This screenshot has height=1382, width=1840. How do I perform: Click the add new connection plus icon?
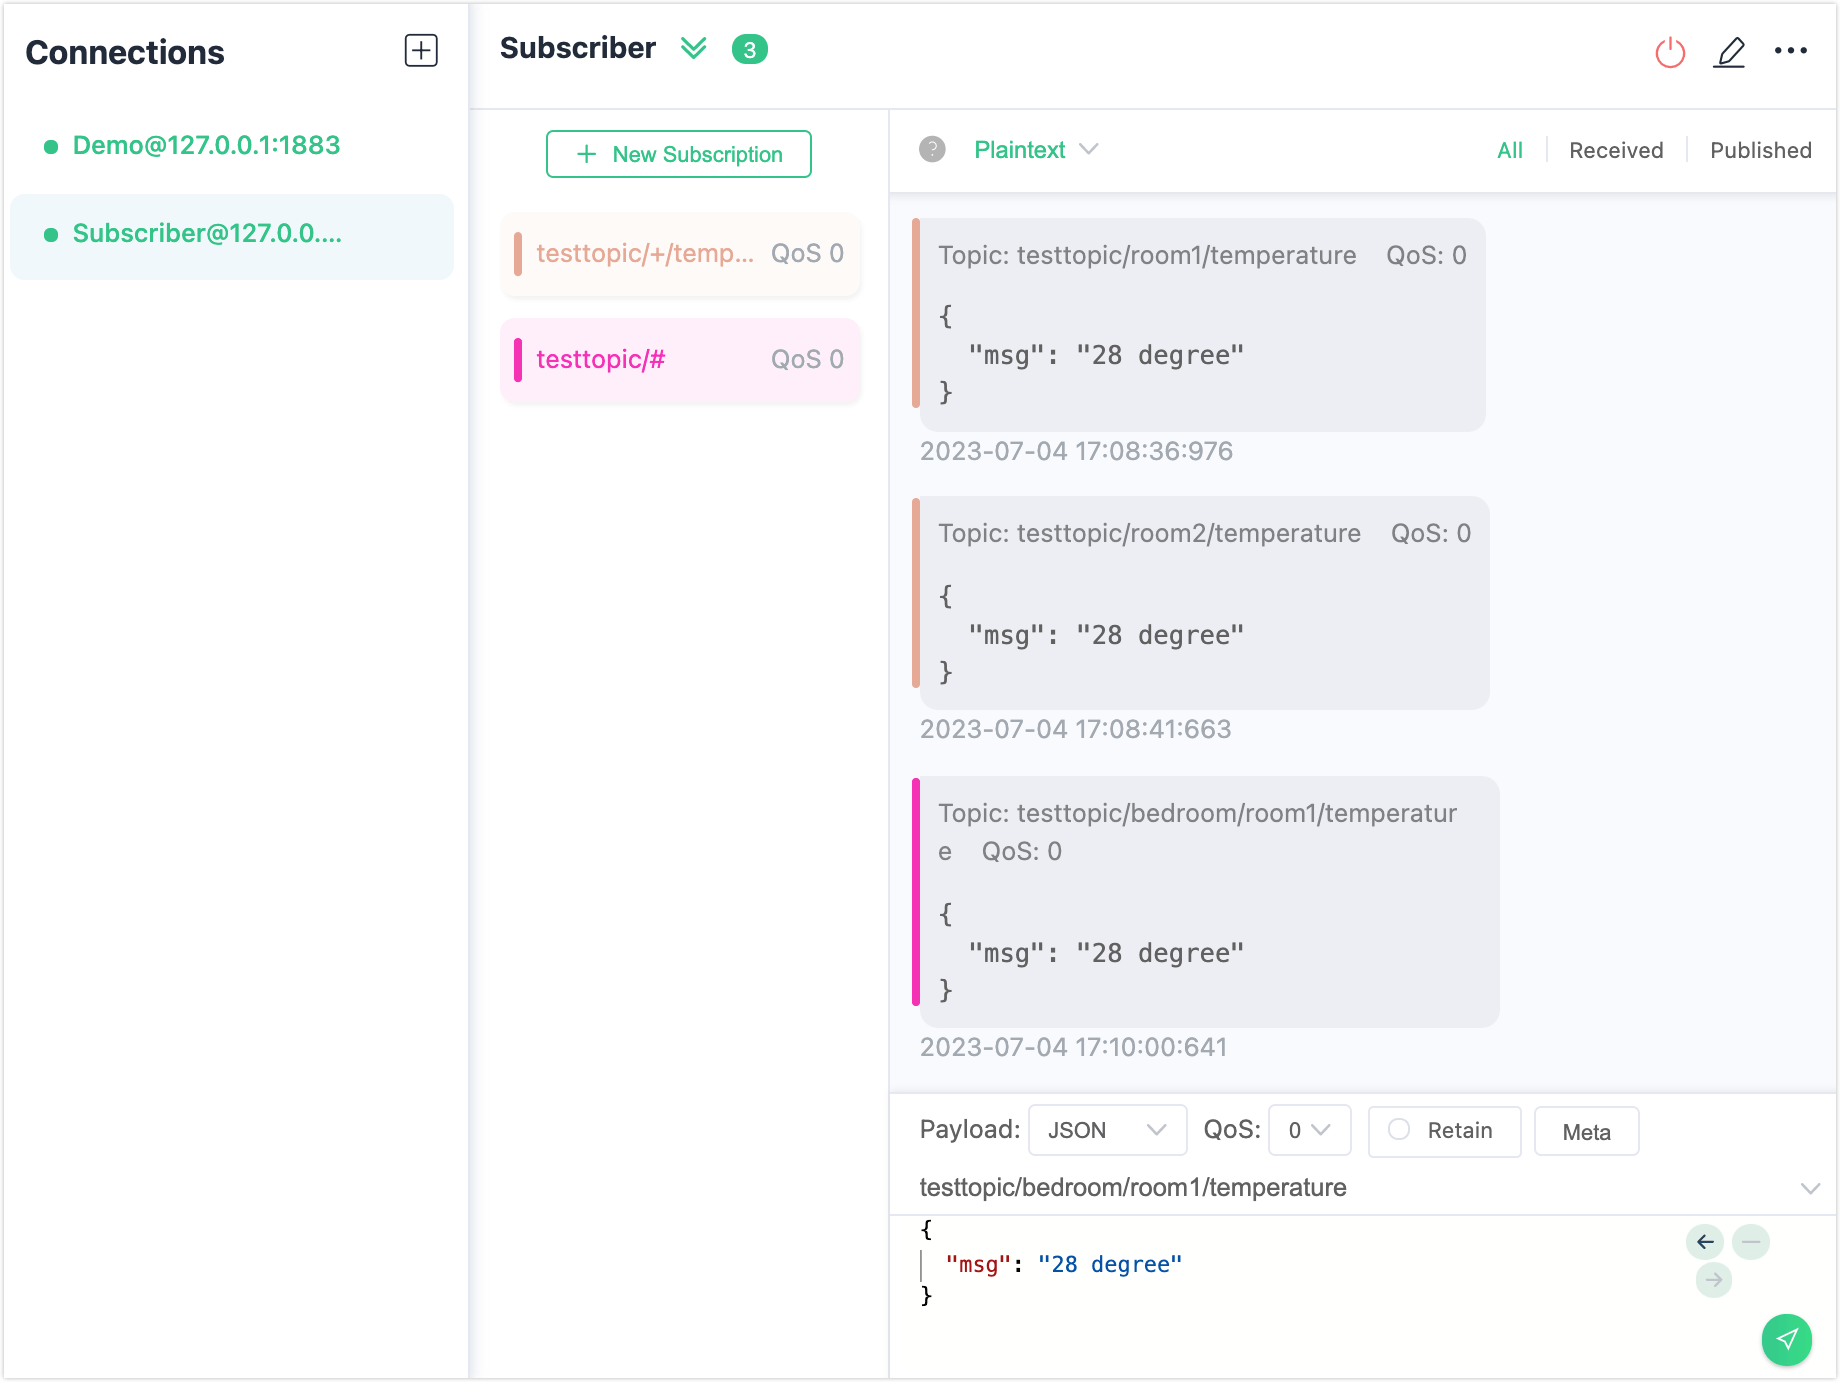[x=421, y=51]
